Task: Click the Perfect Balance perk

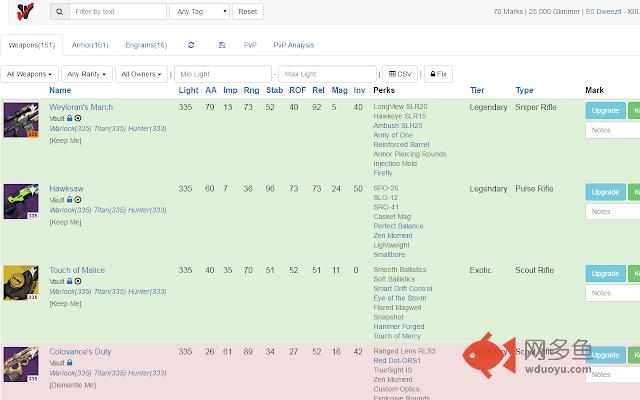Action: click(398, 226)
